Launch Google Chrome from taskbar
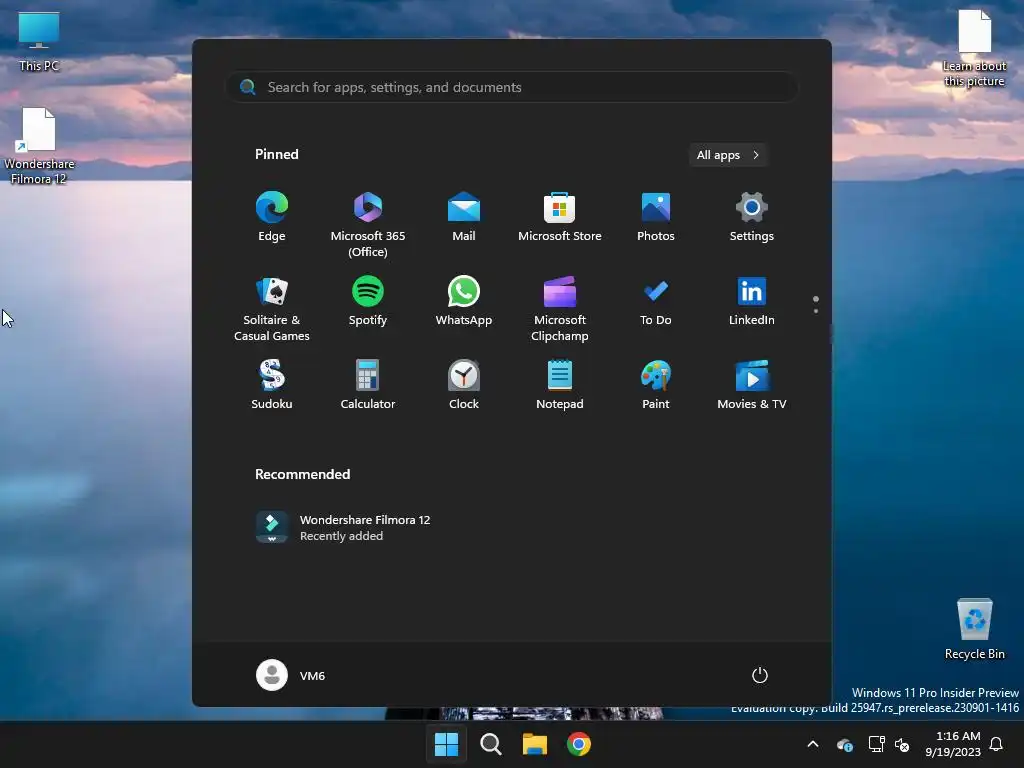This screenshot has height=768, width=1024. pyautogui.click(x=579, y=744)
